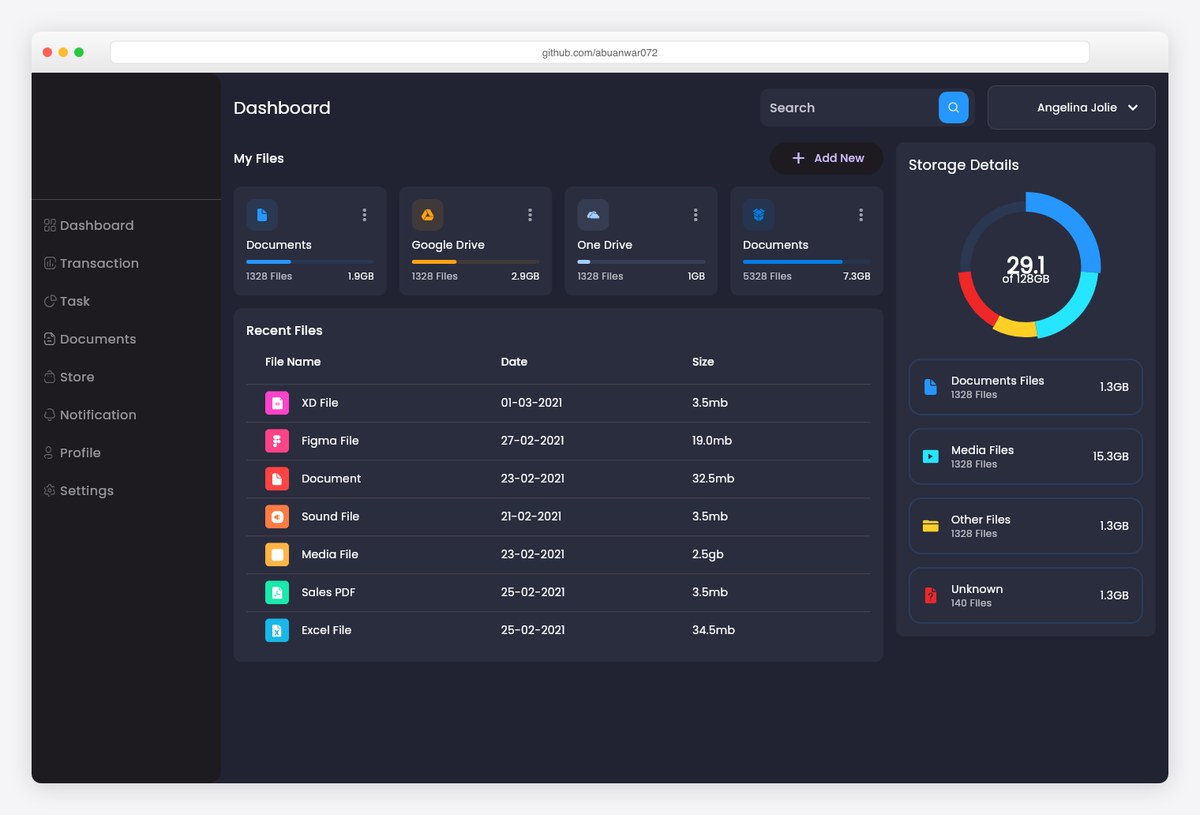Image resolution: width=1200 pixels, height=815 pixels.
Task: Click the Settings gear icon in sidebar
Action: (x=49, y=491)
